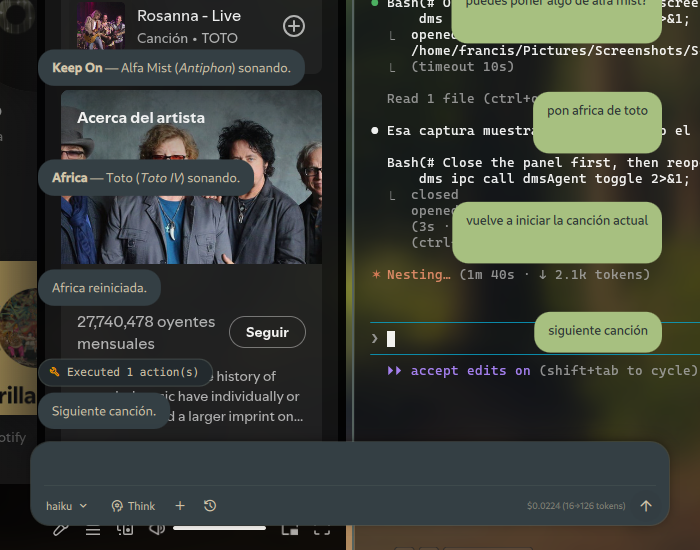
Task: Open the Spotify miniplayer icon
Action: (290, 529)
